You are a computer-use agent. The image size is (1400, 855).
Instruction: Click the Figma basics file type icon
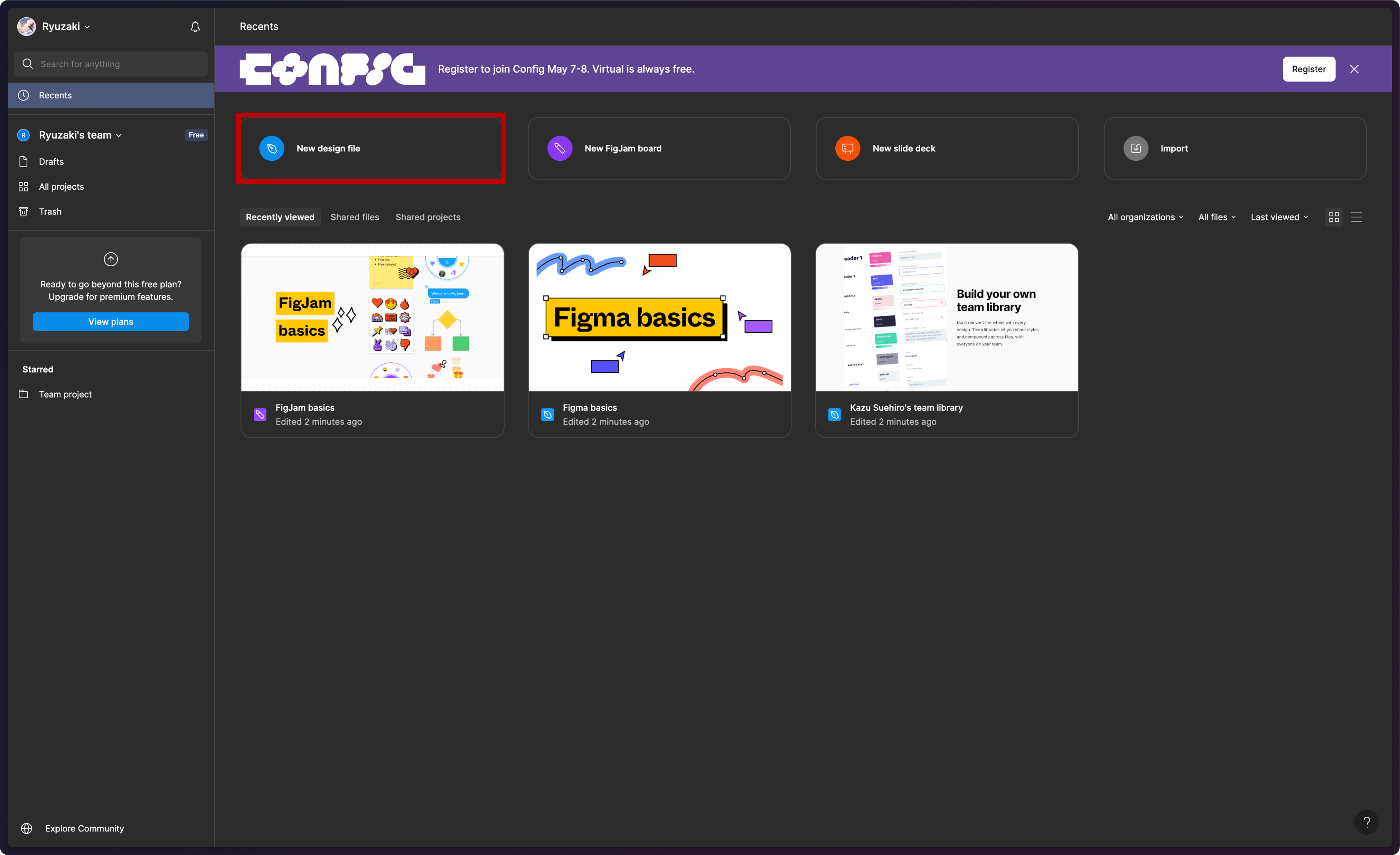547,414
